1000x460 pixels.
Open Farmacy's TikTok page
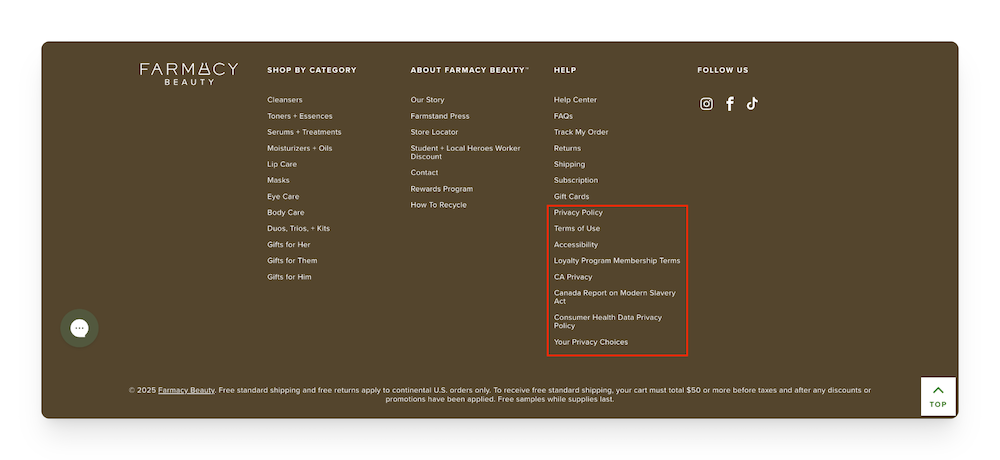pyautogui.click(x=753, y=103)
